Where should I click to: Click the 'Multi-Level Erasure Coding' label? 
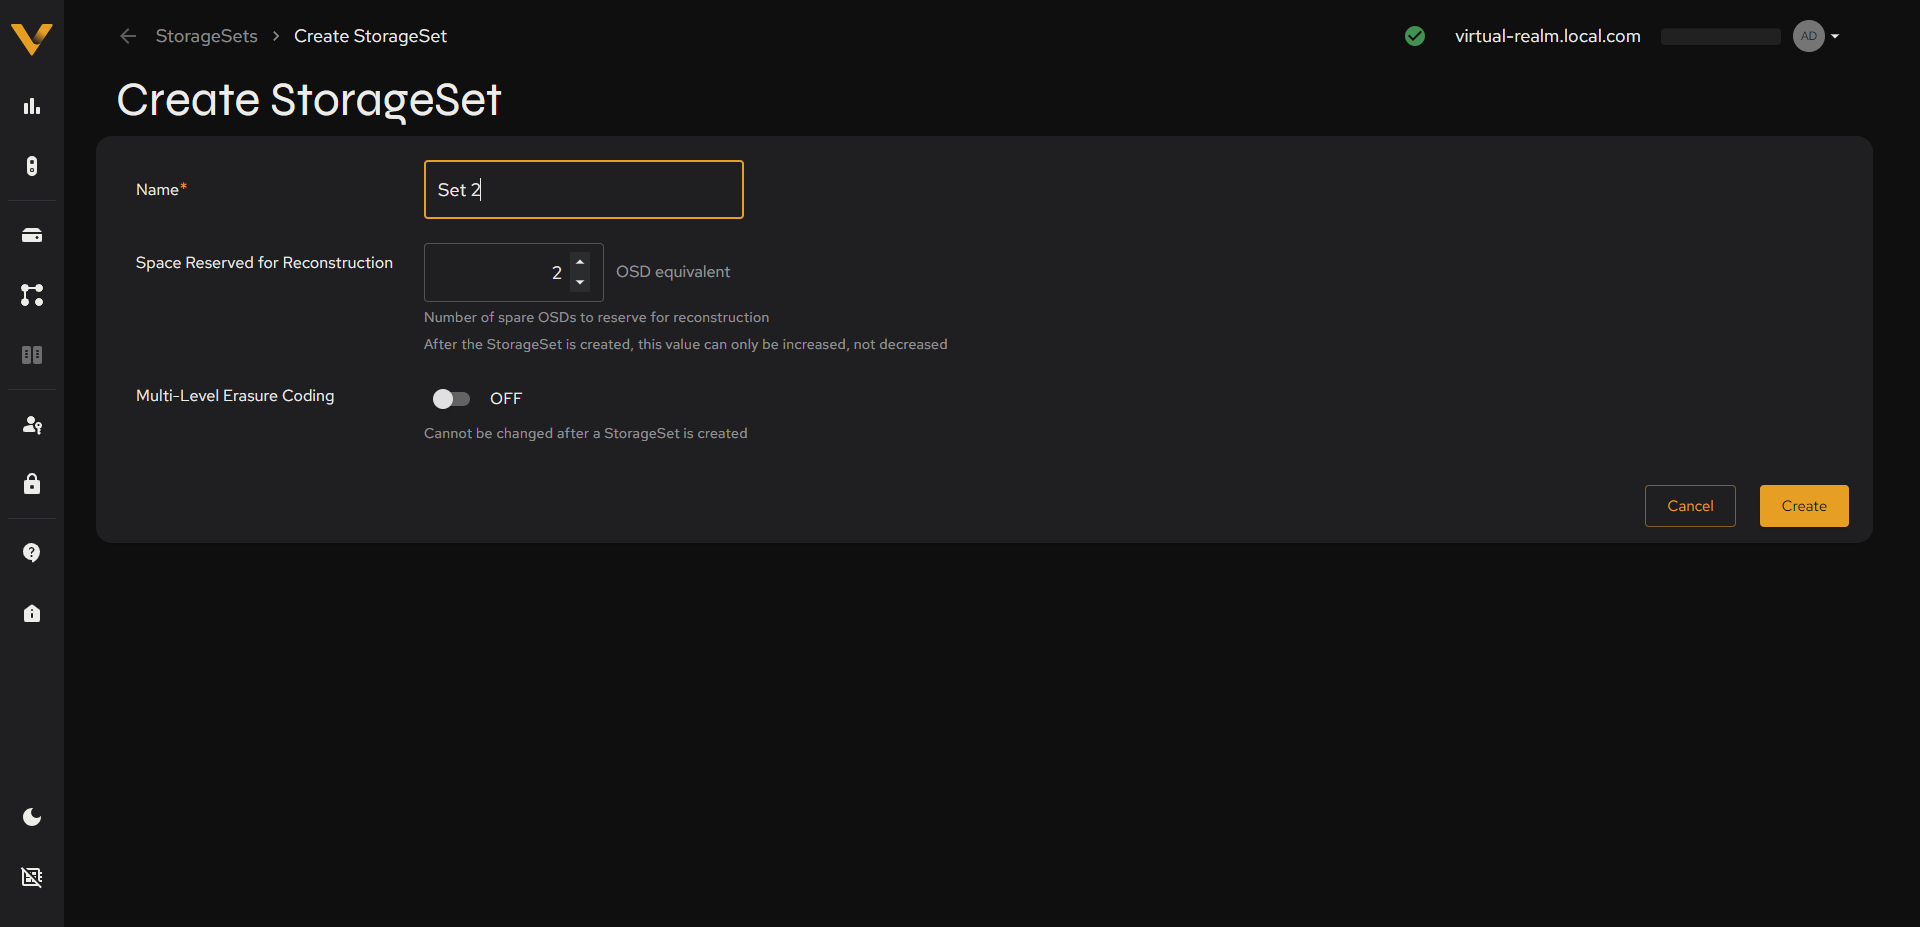click(x=235, y=396)
